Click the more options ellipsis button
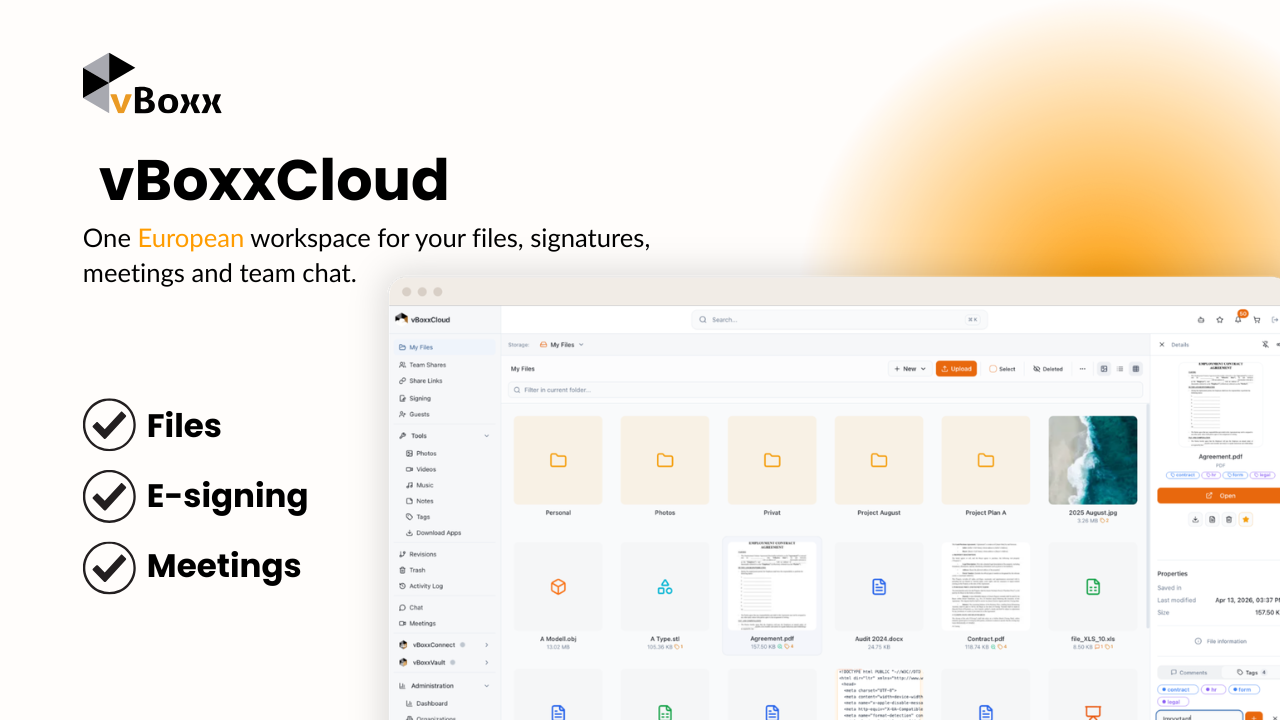Screen dimensions: 1280x720 click(1082, 369)
